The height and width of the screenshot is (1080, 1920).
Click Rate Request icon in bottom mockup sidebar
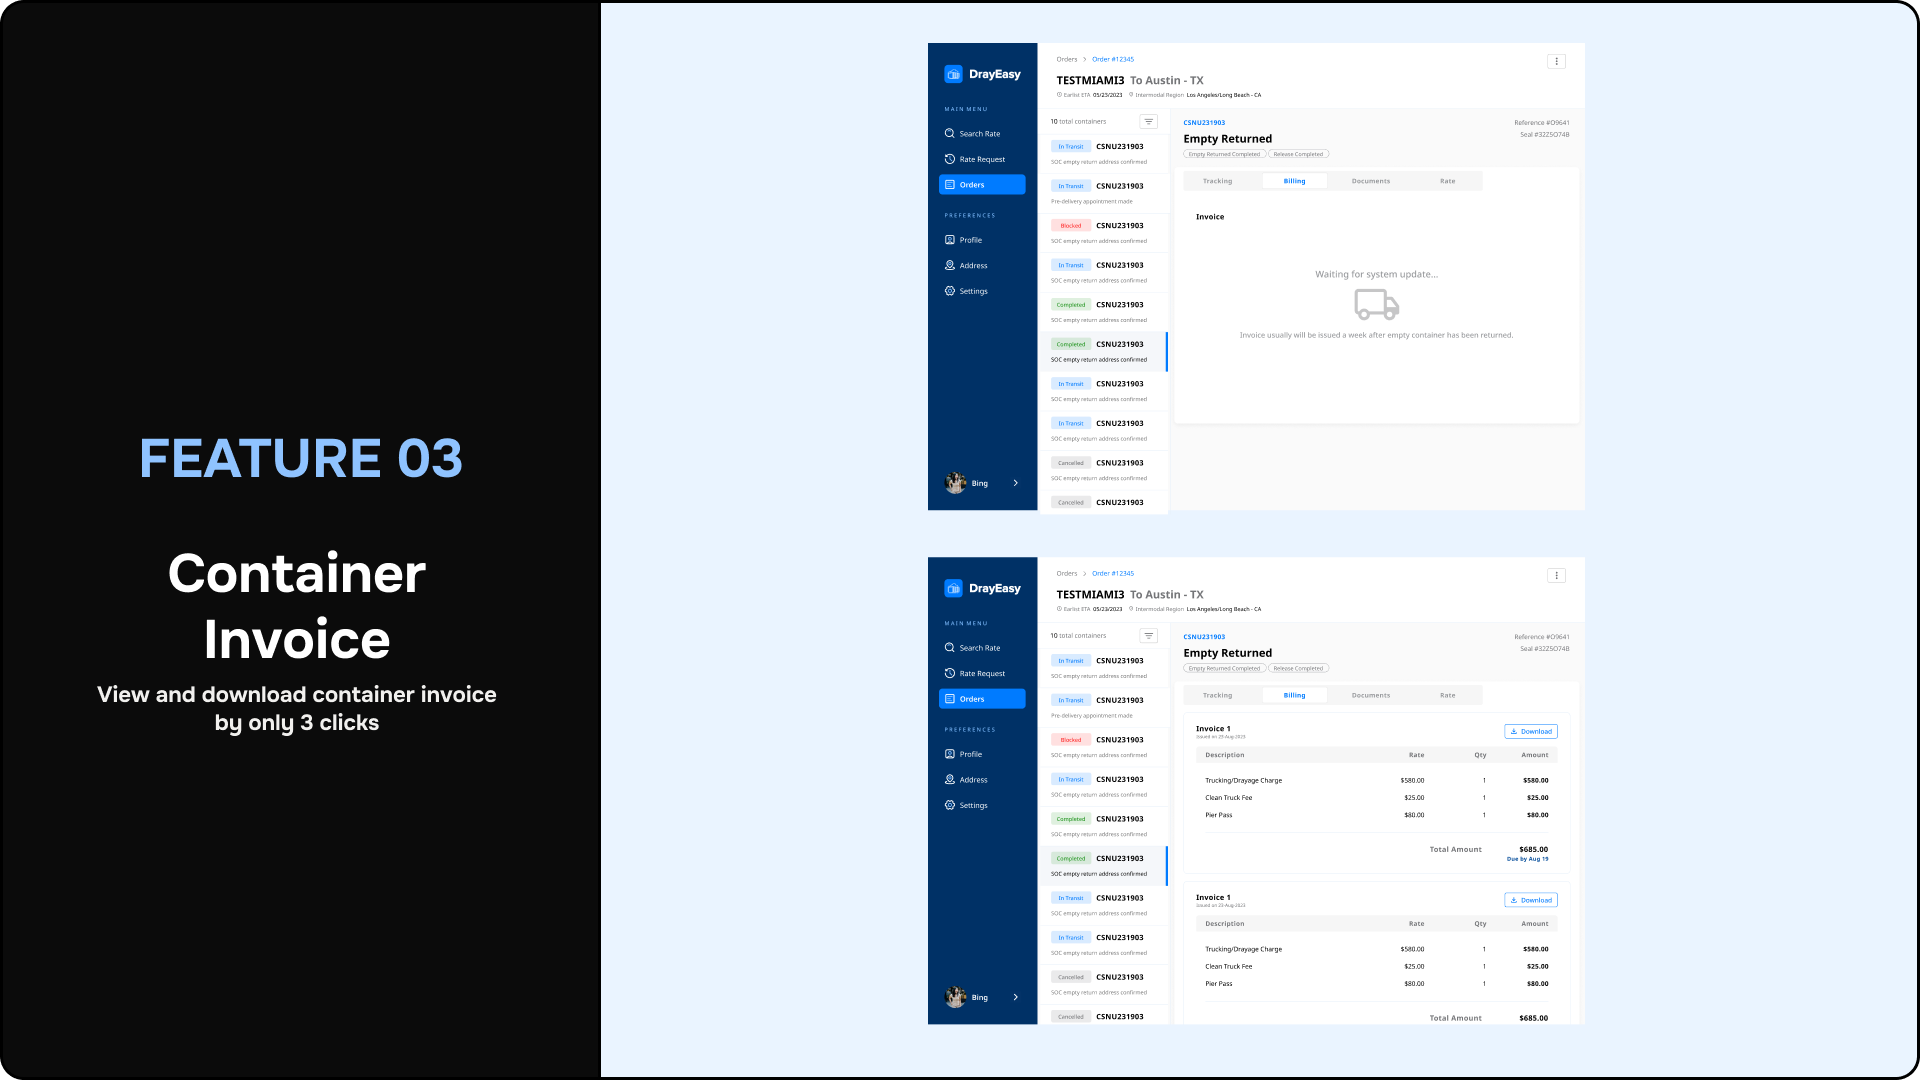949,674
